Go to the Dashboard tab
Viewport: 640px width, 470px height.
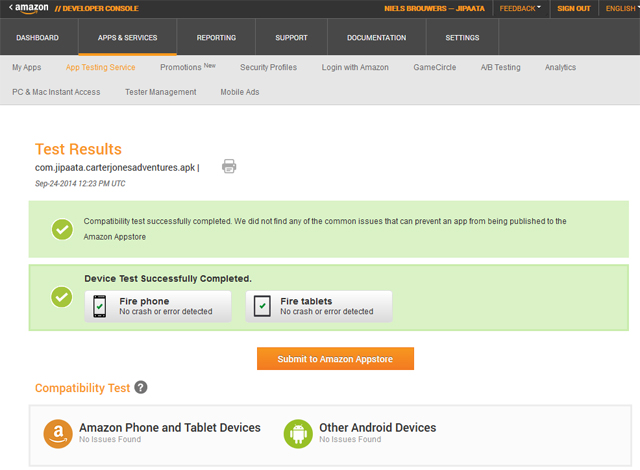coord(38,38)
